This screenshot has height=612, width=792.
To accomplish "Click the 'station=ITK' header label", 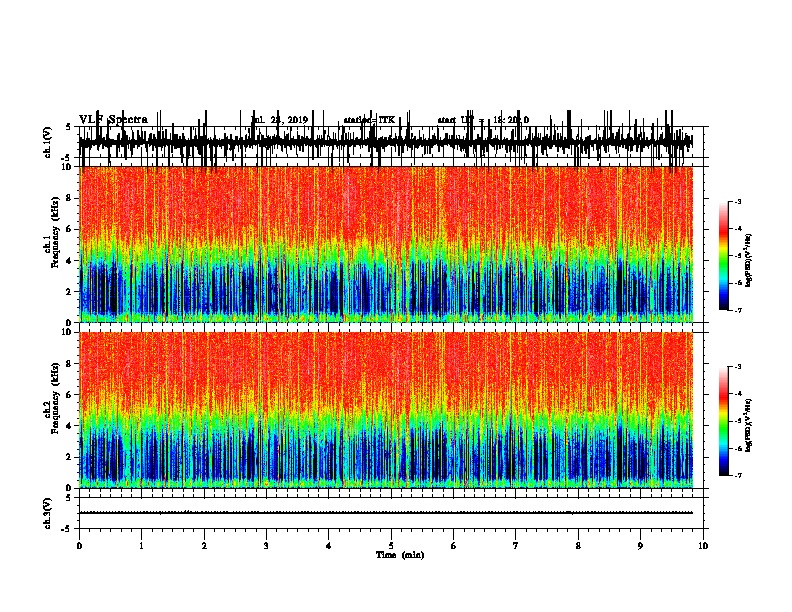I will pyautogui.click(x=369, y=120).
